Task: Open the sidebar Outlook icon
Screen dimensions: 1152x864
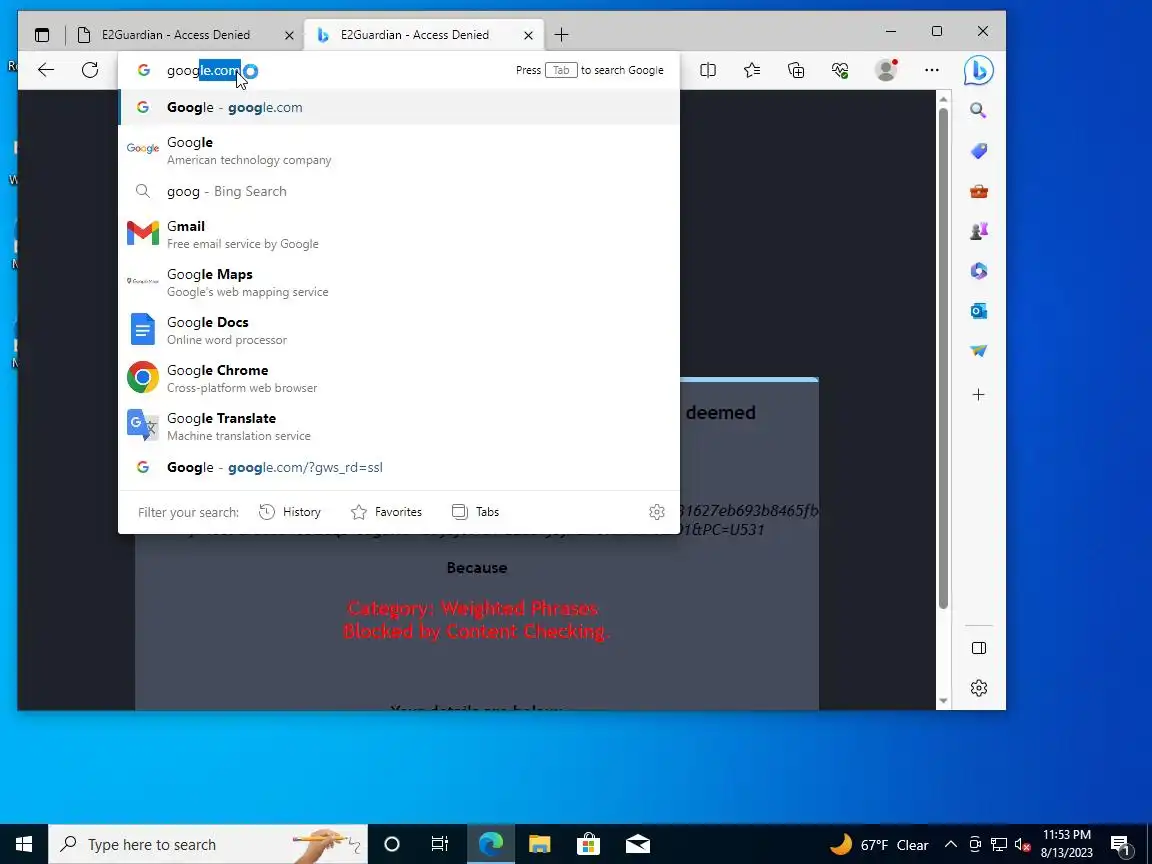Action: pos(978,311)
